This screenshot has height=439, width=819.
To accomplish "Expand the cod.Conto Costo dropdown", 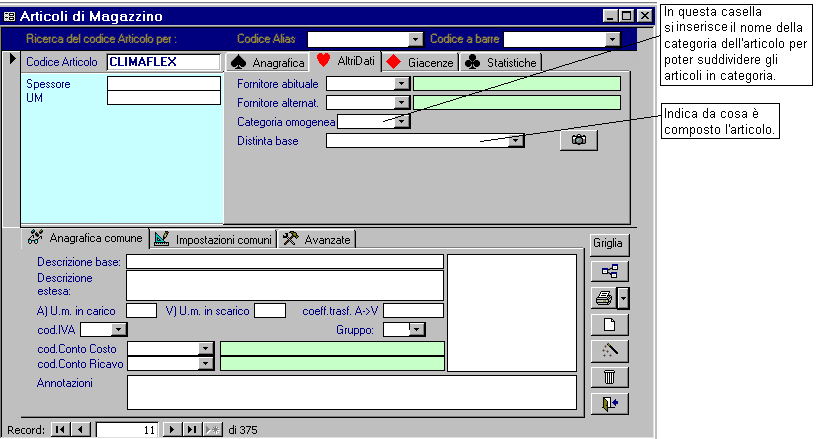I will point(205,349).
